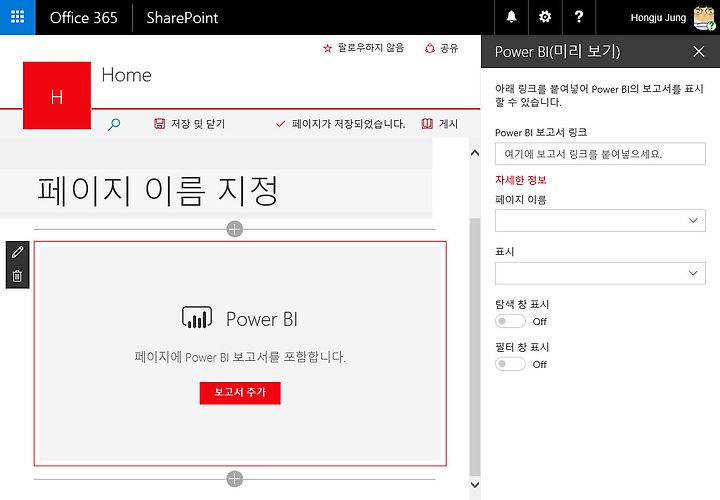Click the 페이지에 Power BI 보고서를 포함합니다 text
The image size is (720, 500).
click(x=240, y=357)
